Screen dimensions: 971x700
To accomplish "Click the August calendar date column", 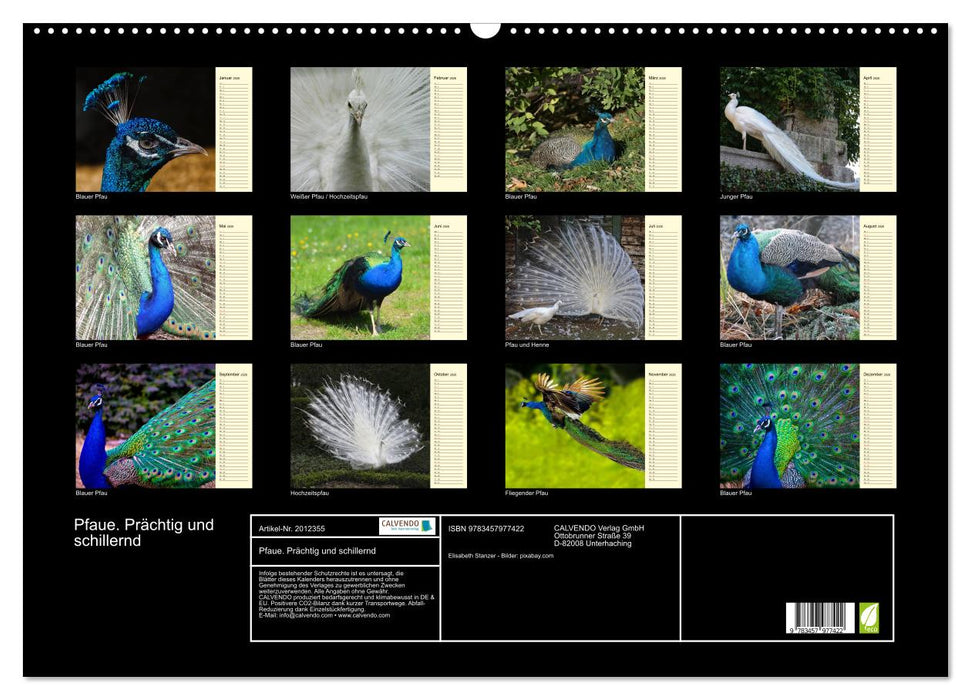I will tap(878, 278).
